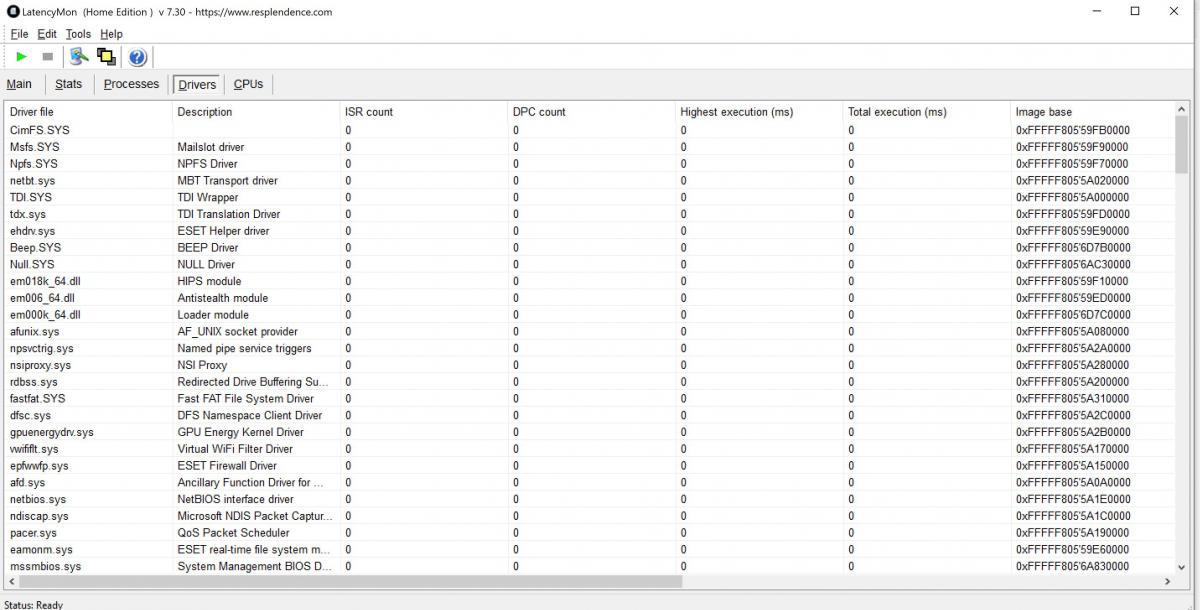Click the vertical scrollbar thumb
Screen dimensions: 1200x610
1182,145
